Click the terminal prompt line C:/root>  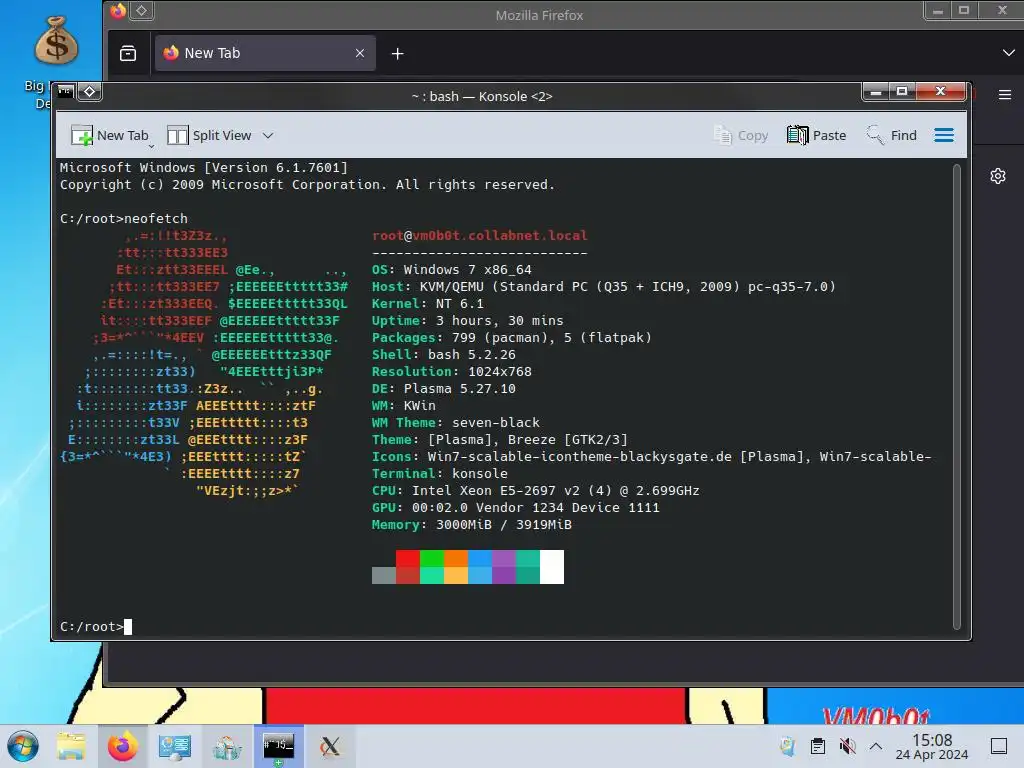coord(95,626)
